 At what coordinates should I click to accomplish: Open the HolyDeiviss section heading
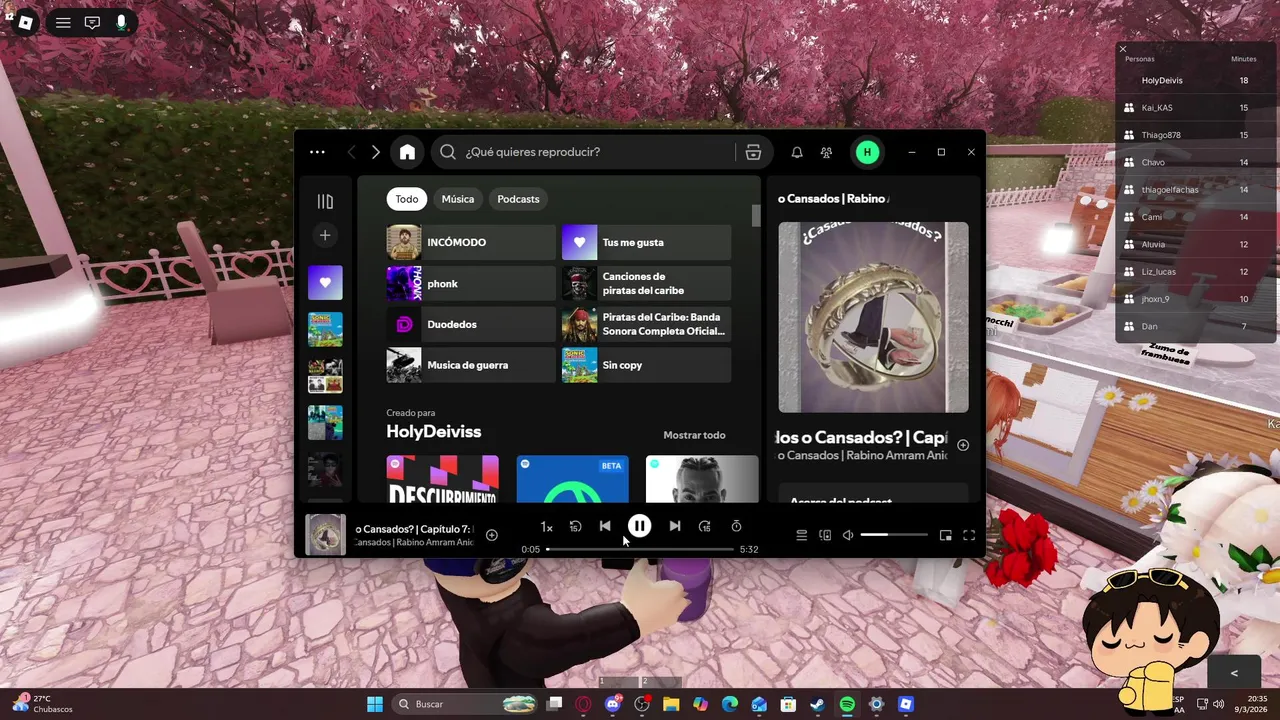click(x=434, y=432)
